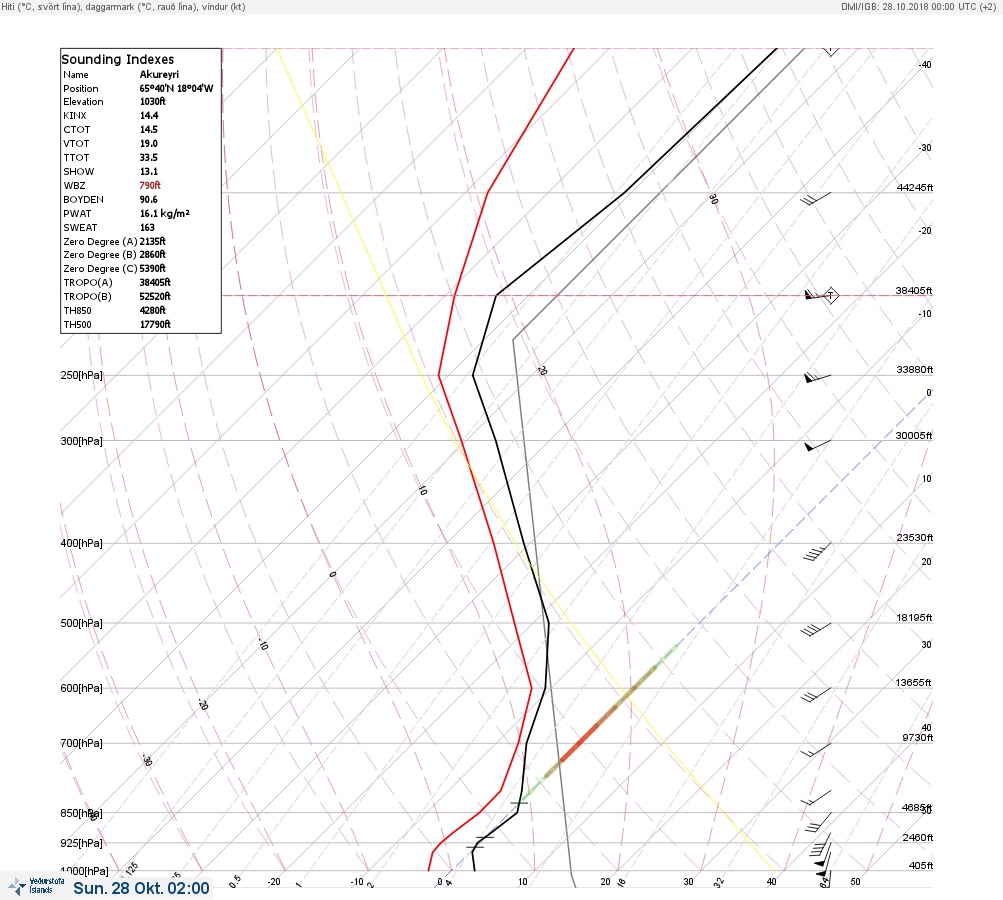This screenshot has height=900, width=1003.
Task: Click the PWAT value '16.1 kg/m²'
Action: (165, 214)
